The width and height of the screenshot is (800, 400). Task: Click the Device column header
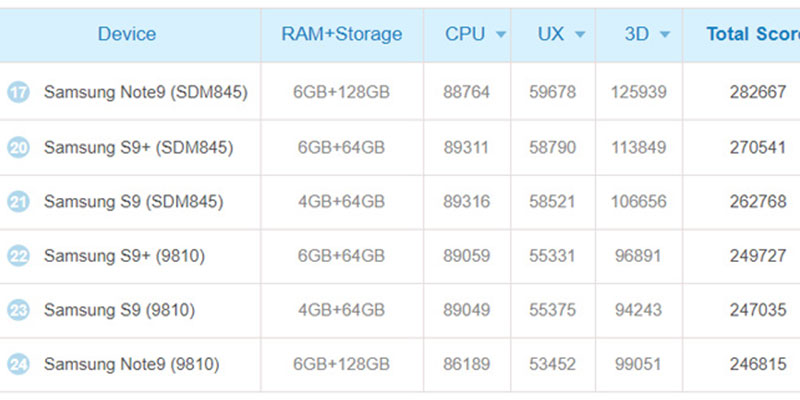tap(127, 34)
